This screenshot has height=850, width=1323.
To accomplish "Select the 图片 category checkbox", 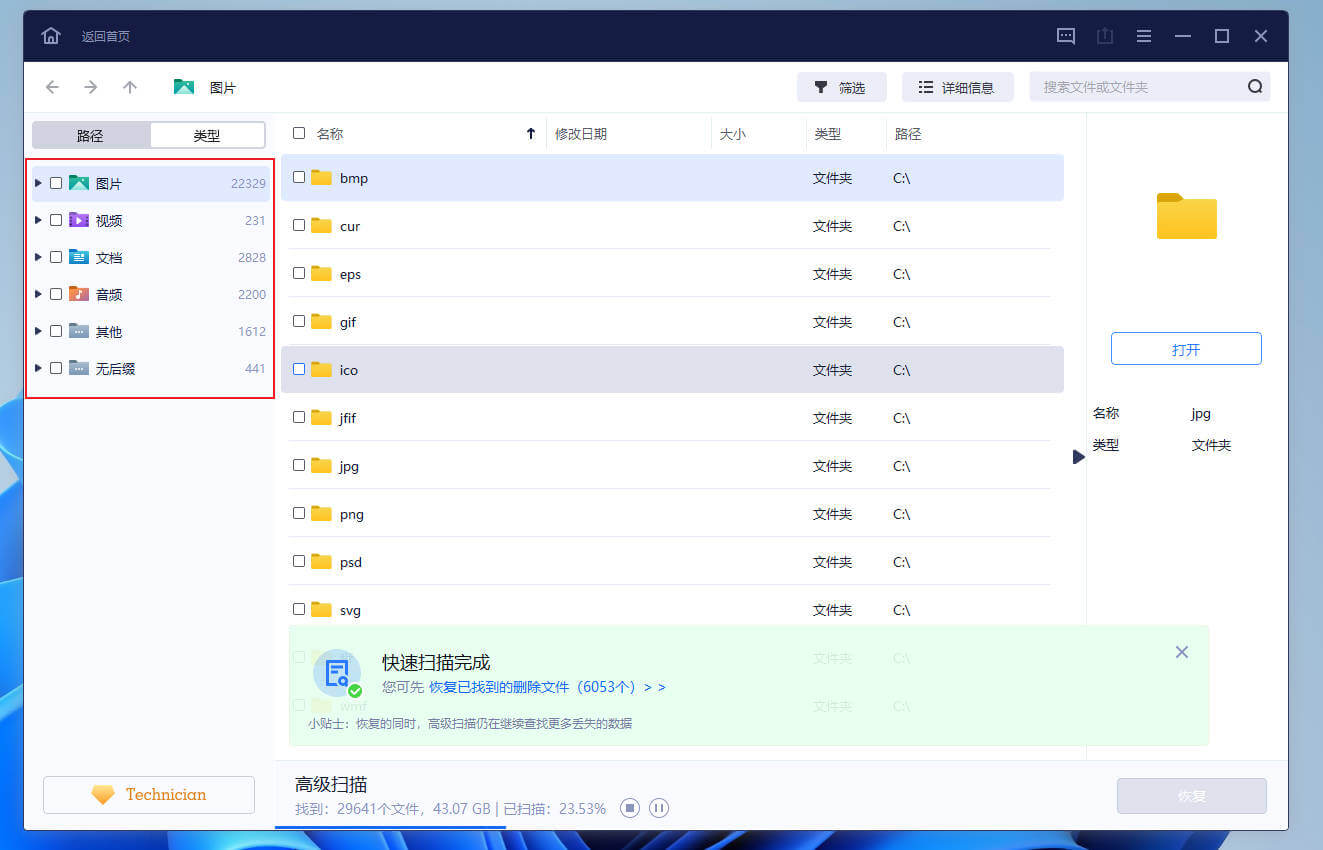I will [56, 183].
